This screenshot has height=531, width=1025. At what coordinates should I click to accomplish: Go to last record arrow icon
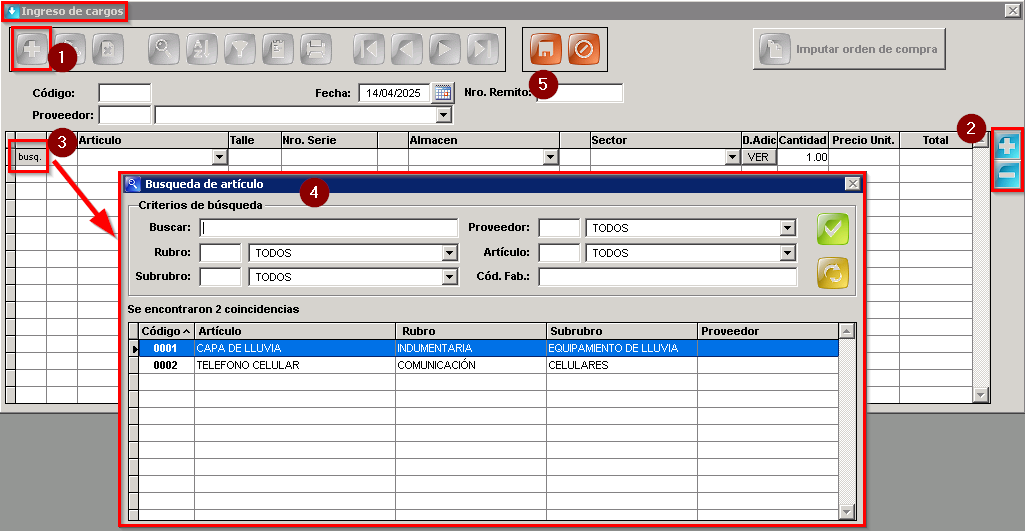(x=482, y=50)
